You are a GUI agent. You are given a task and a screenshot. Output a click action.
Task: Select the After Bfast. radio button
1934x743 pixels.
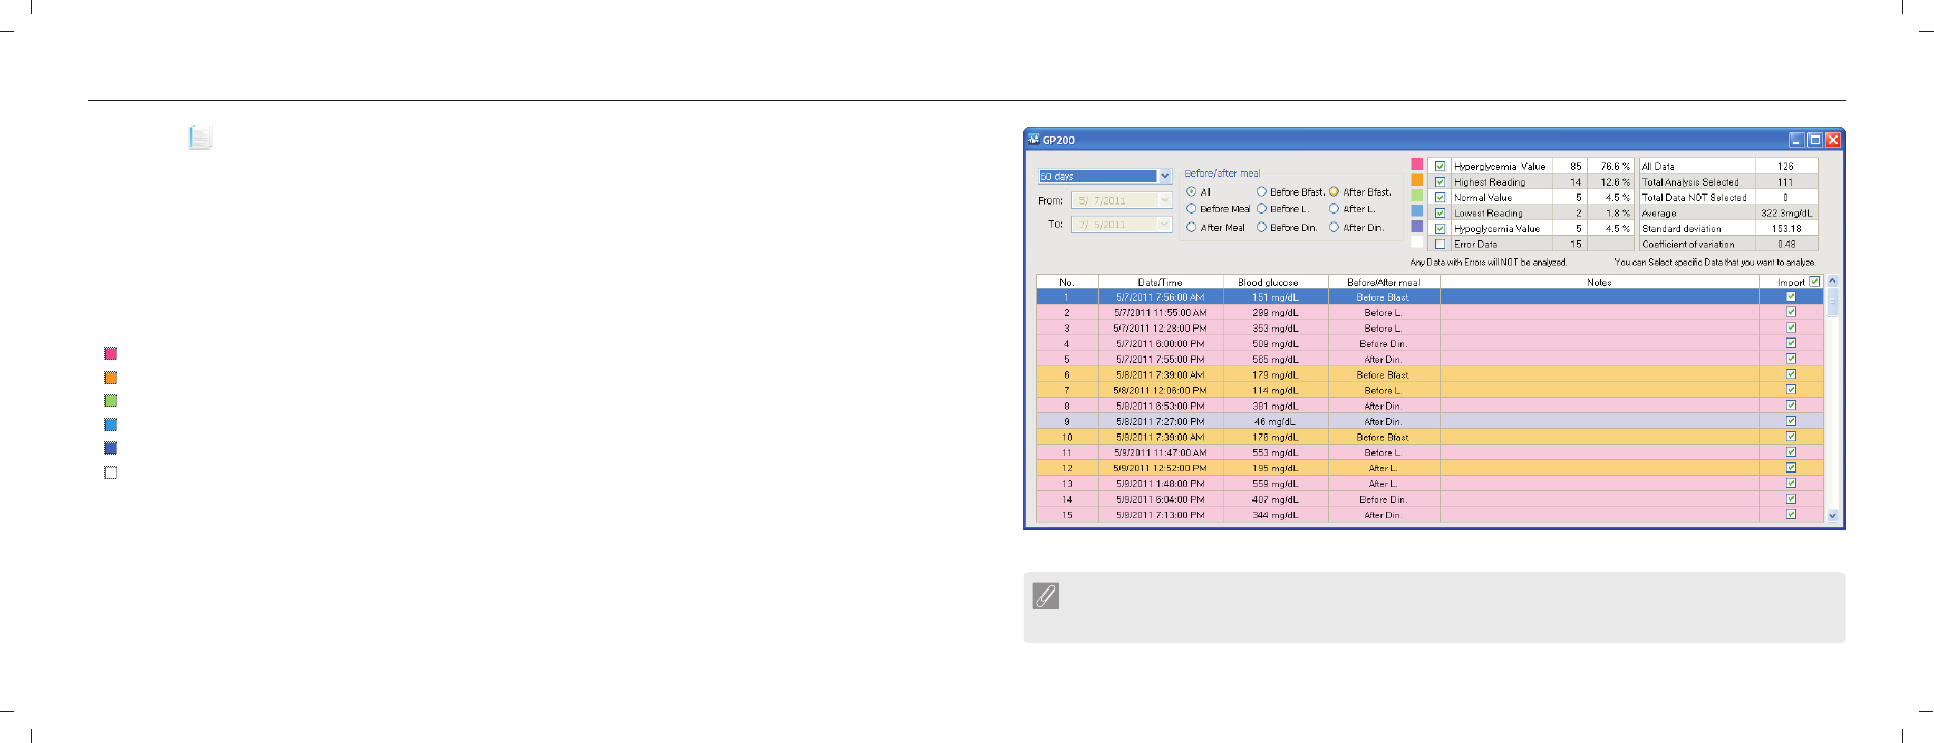(x=1334, y=191)
